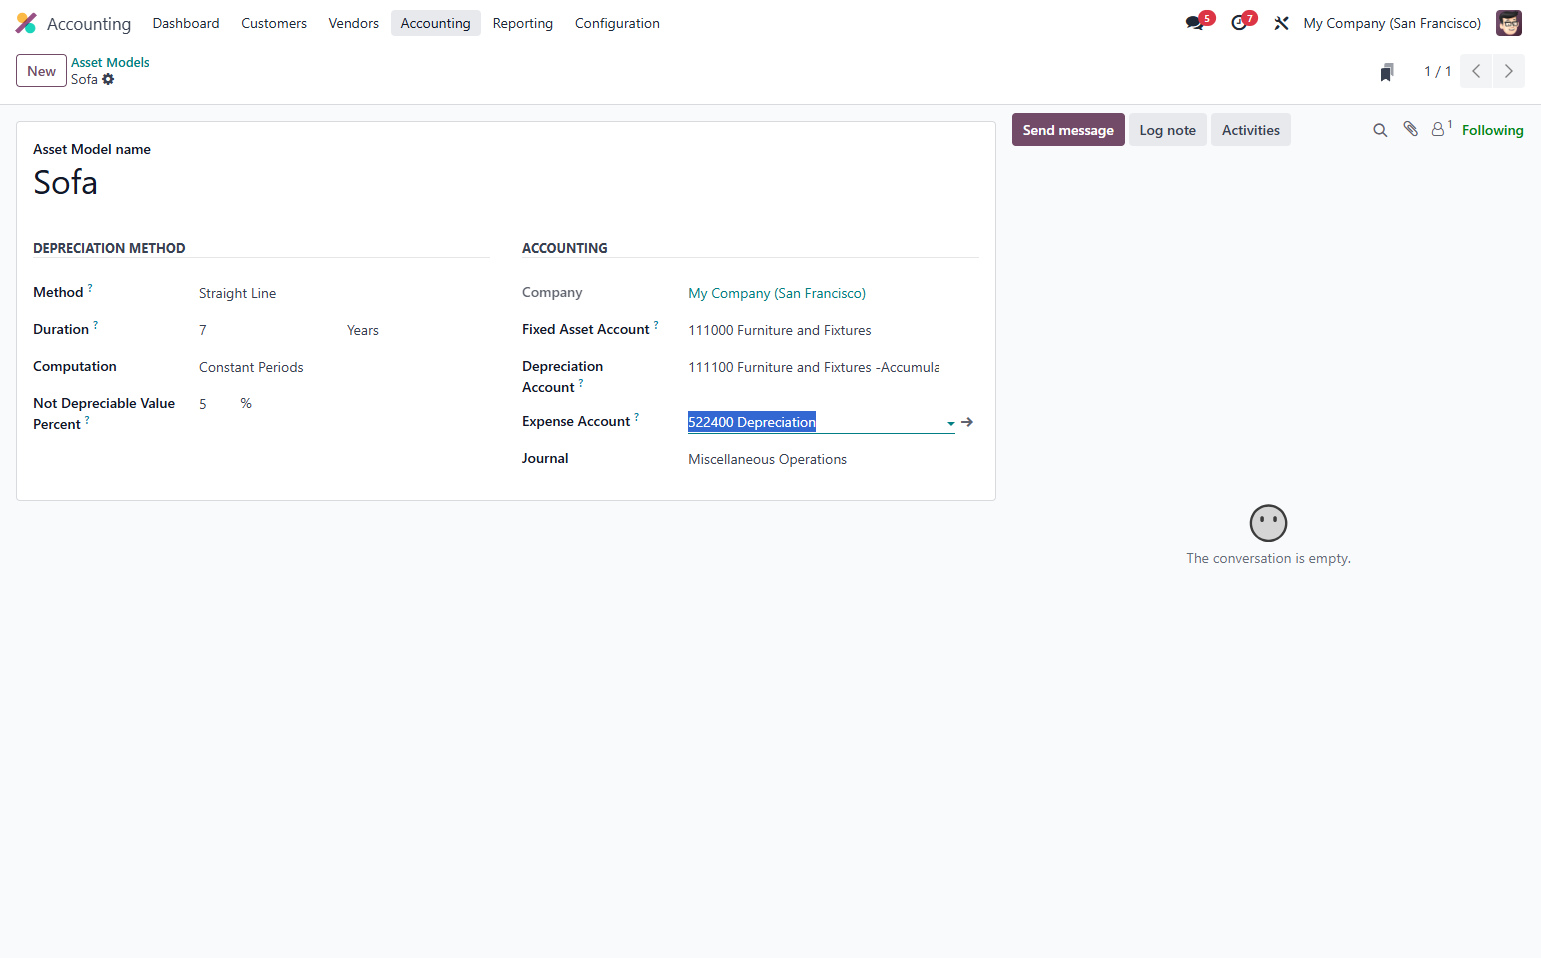Click the Send message button
The height and width of the screenshot is (958, 1541).
[1068, 130]
